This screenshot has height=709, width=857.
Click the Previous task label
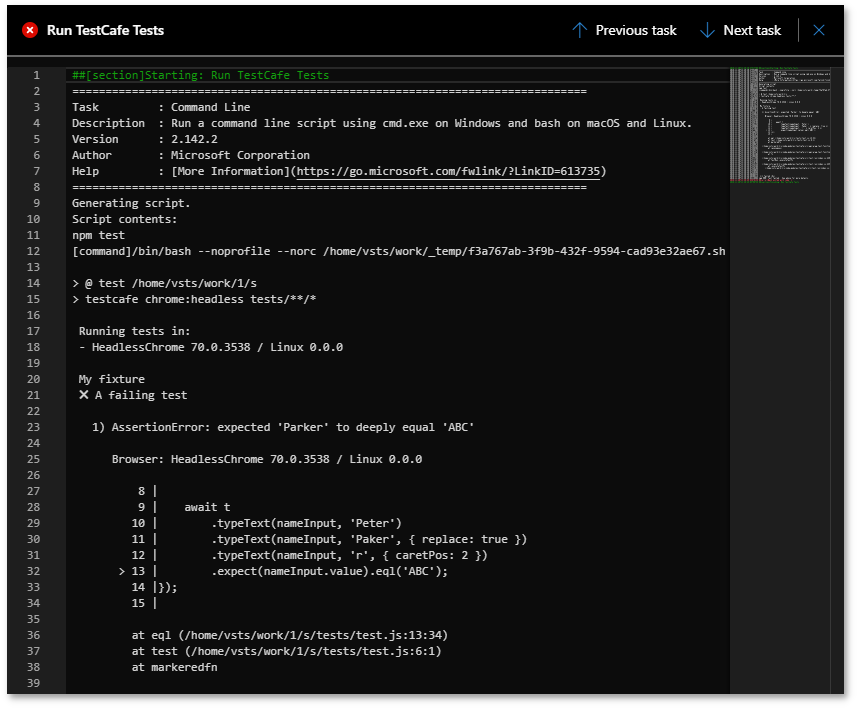coord(636,30)
